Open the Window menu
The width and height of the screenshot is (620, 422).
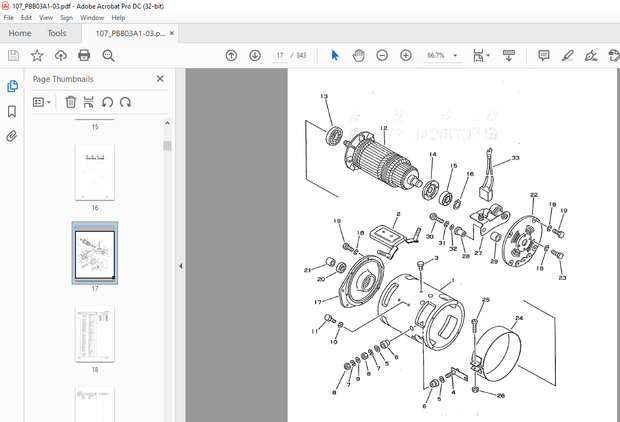pos(92,17)
